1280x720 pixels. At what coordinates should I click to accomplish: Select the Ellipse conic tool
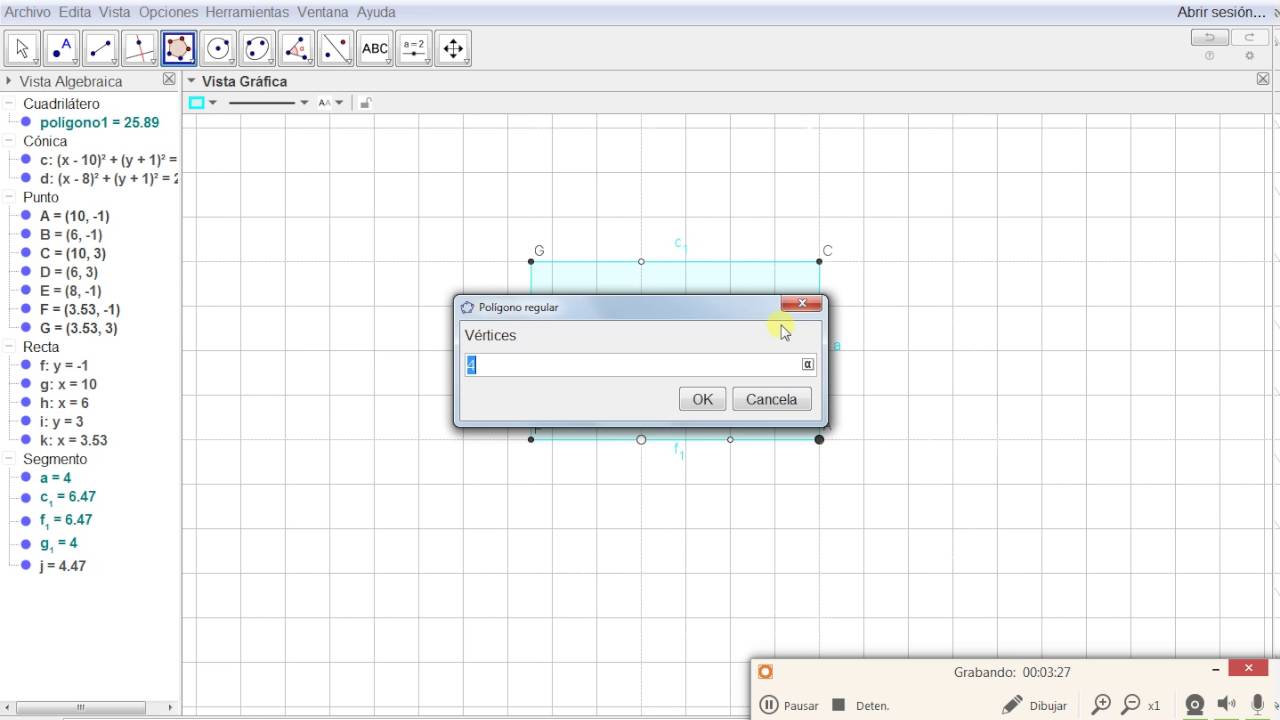(x=257, y=48)
